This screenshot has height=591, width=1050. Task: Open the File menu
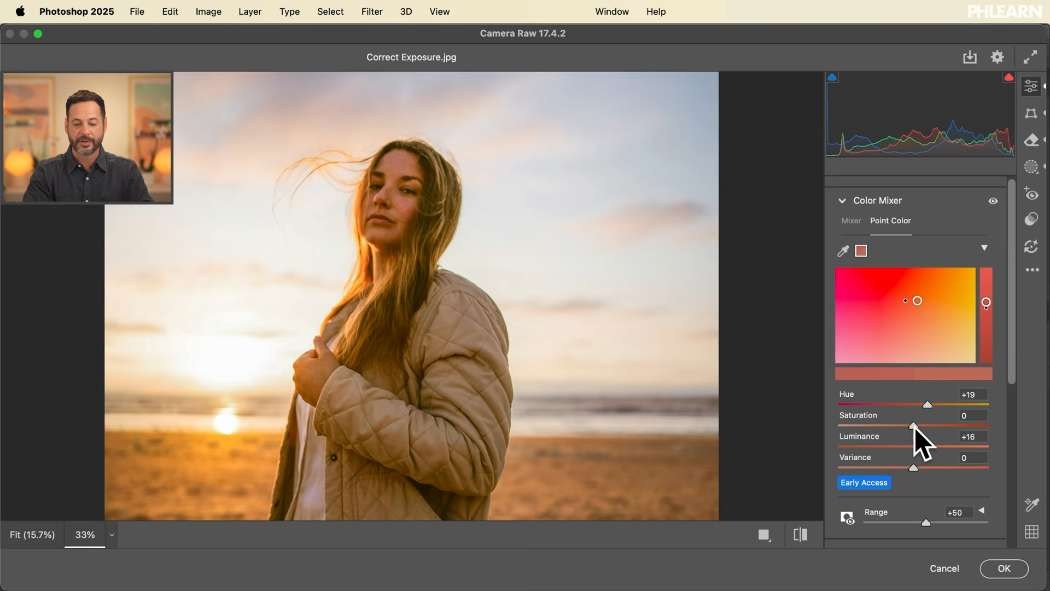tap(137, 11)
